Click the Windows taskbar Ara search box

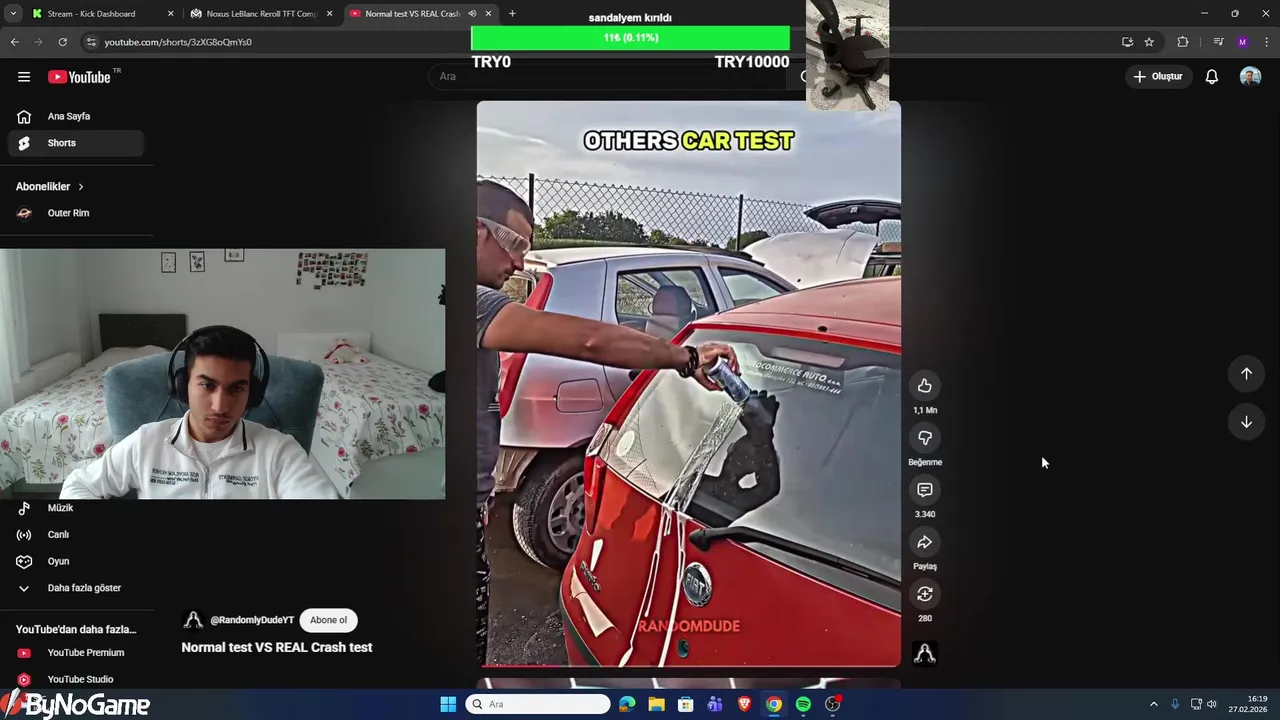pos(537,704)
